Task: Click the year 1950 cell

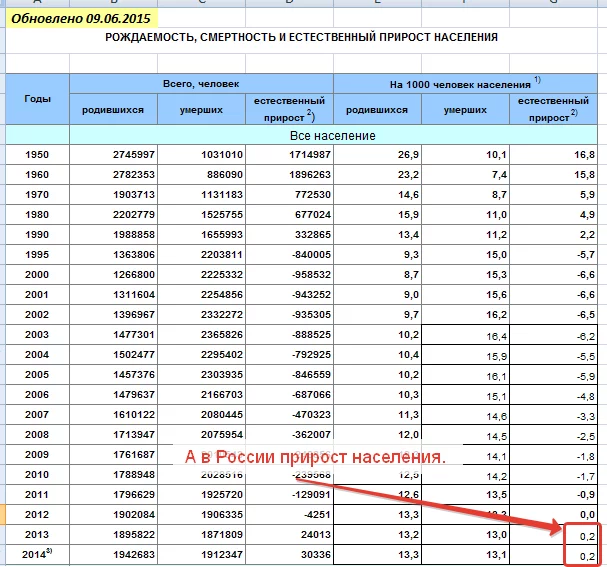Action: (x=36, y=154)
